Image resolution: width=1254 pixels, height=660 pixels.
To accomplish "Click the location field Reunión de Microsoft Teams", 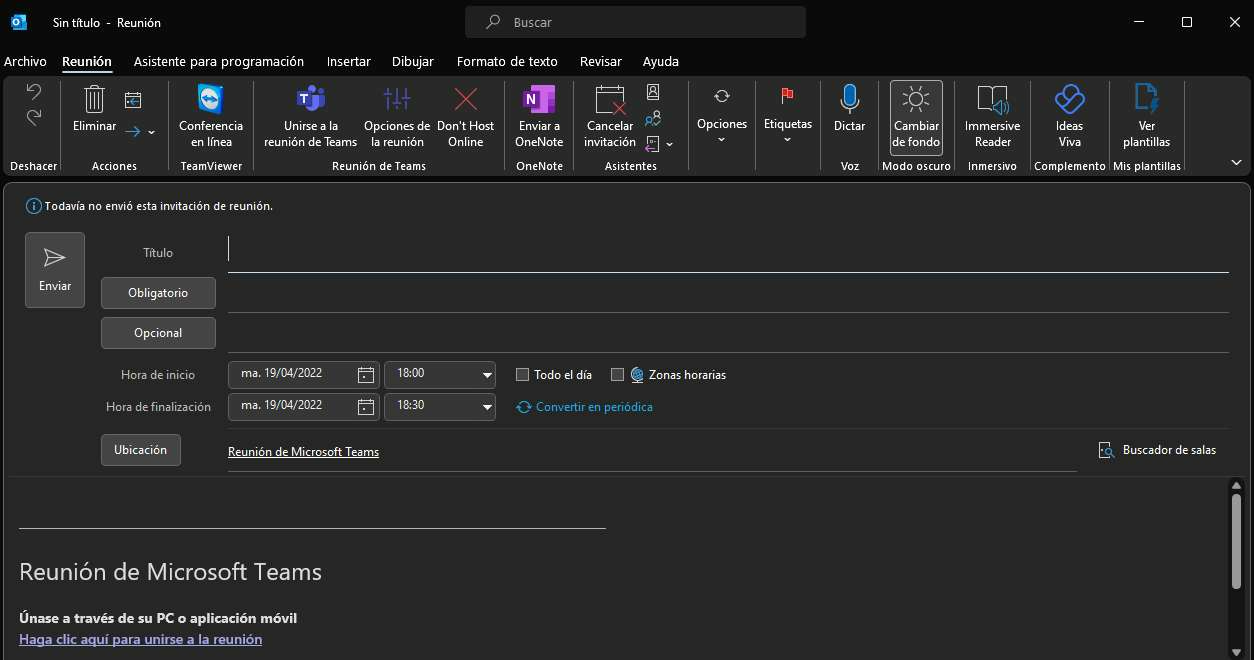I will (652, 452).
